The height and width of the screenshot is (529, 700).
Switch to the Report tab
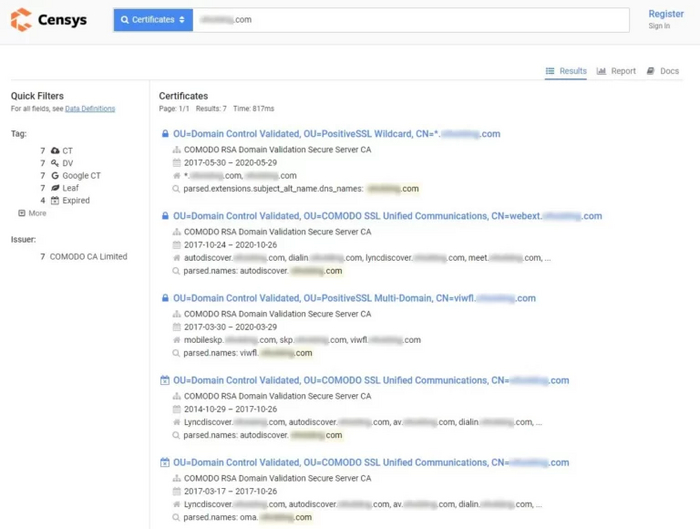click(617, 71)
